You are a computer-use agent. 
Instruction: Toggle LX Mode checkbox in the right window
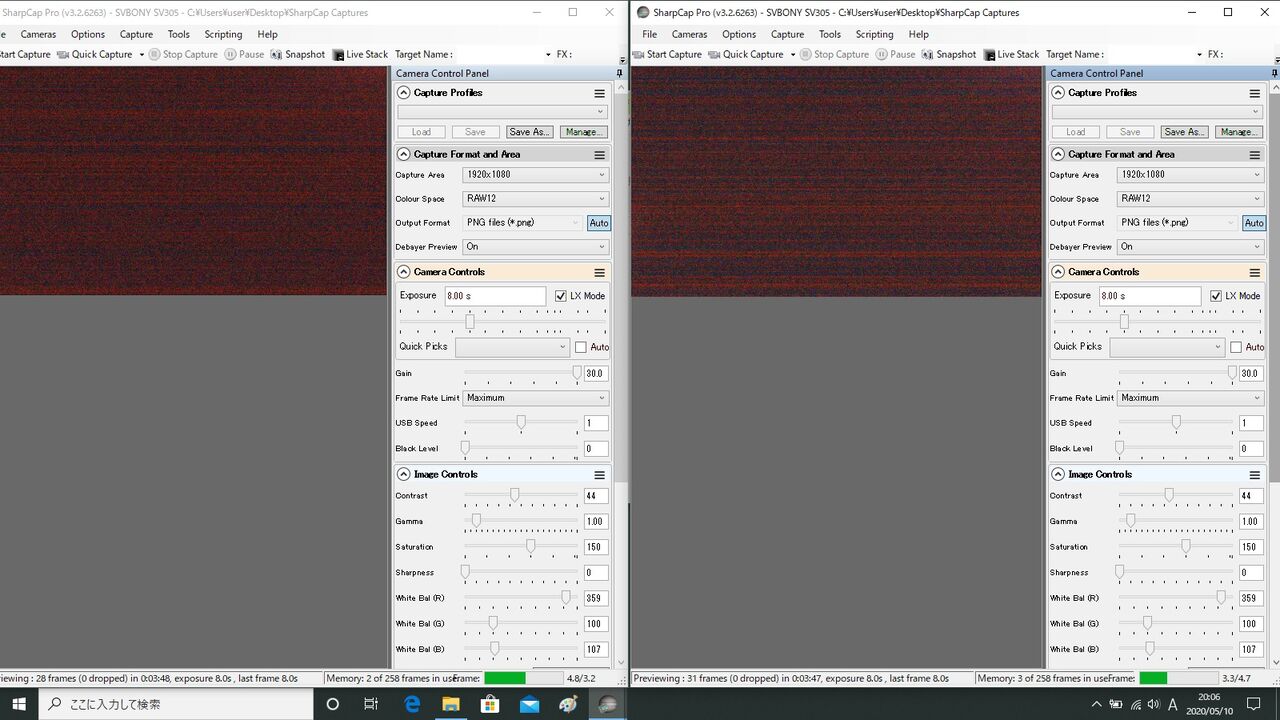[1216, 296]
